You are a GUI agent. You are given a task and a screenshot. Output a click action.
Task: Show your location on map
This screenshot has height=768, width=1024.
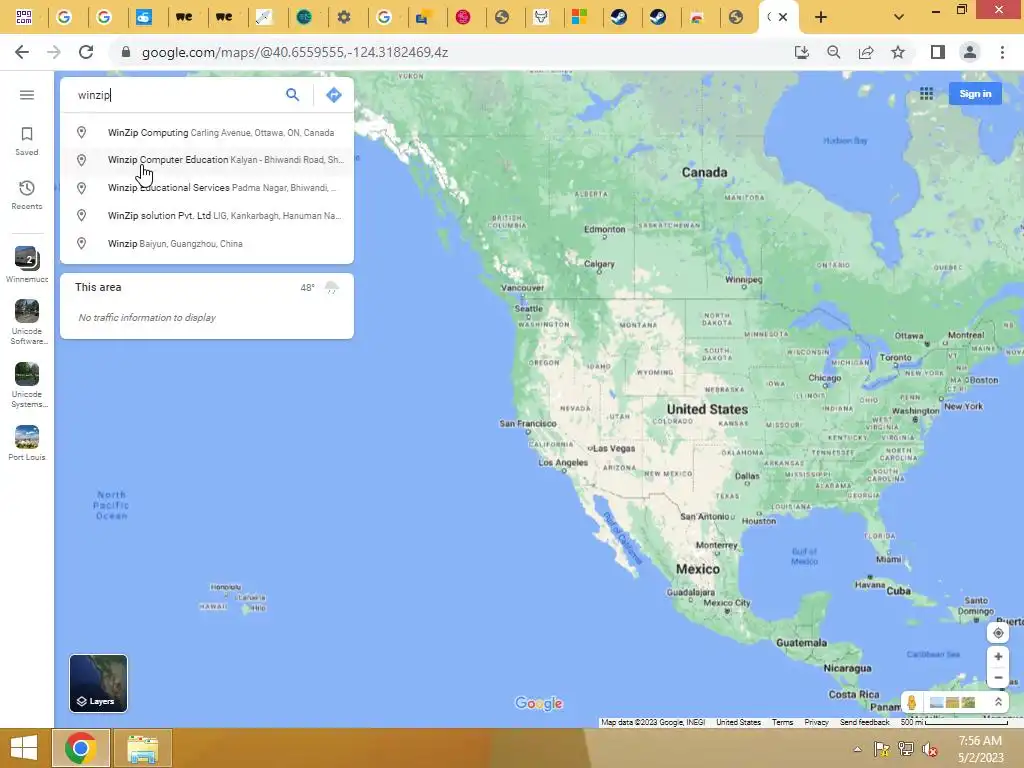(x=998, y=633)
